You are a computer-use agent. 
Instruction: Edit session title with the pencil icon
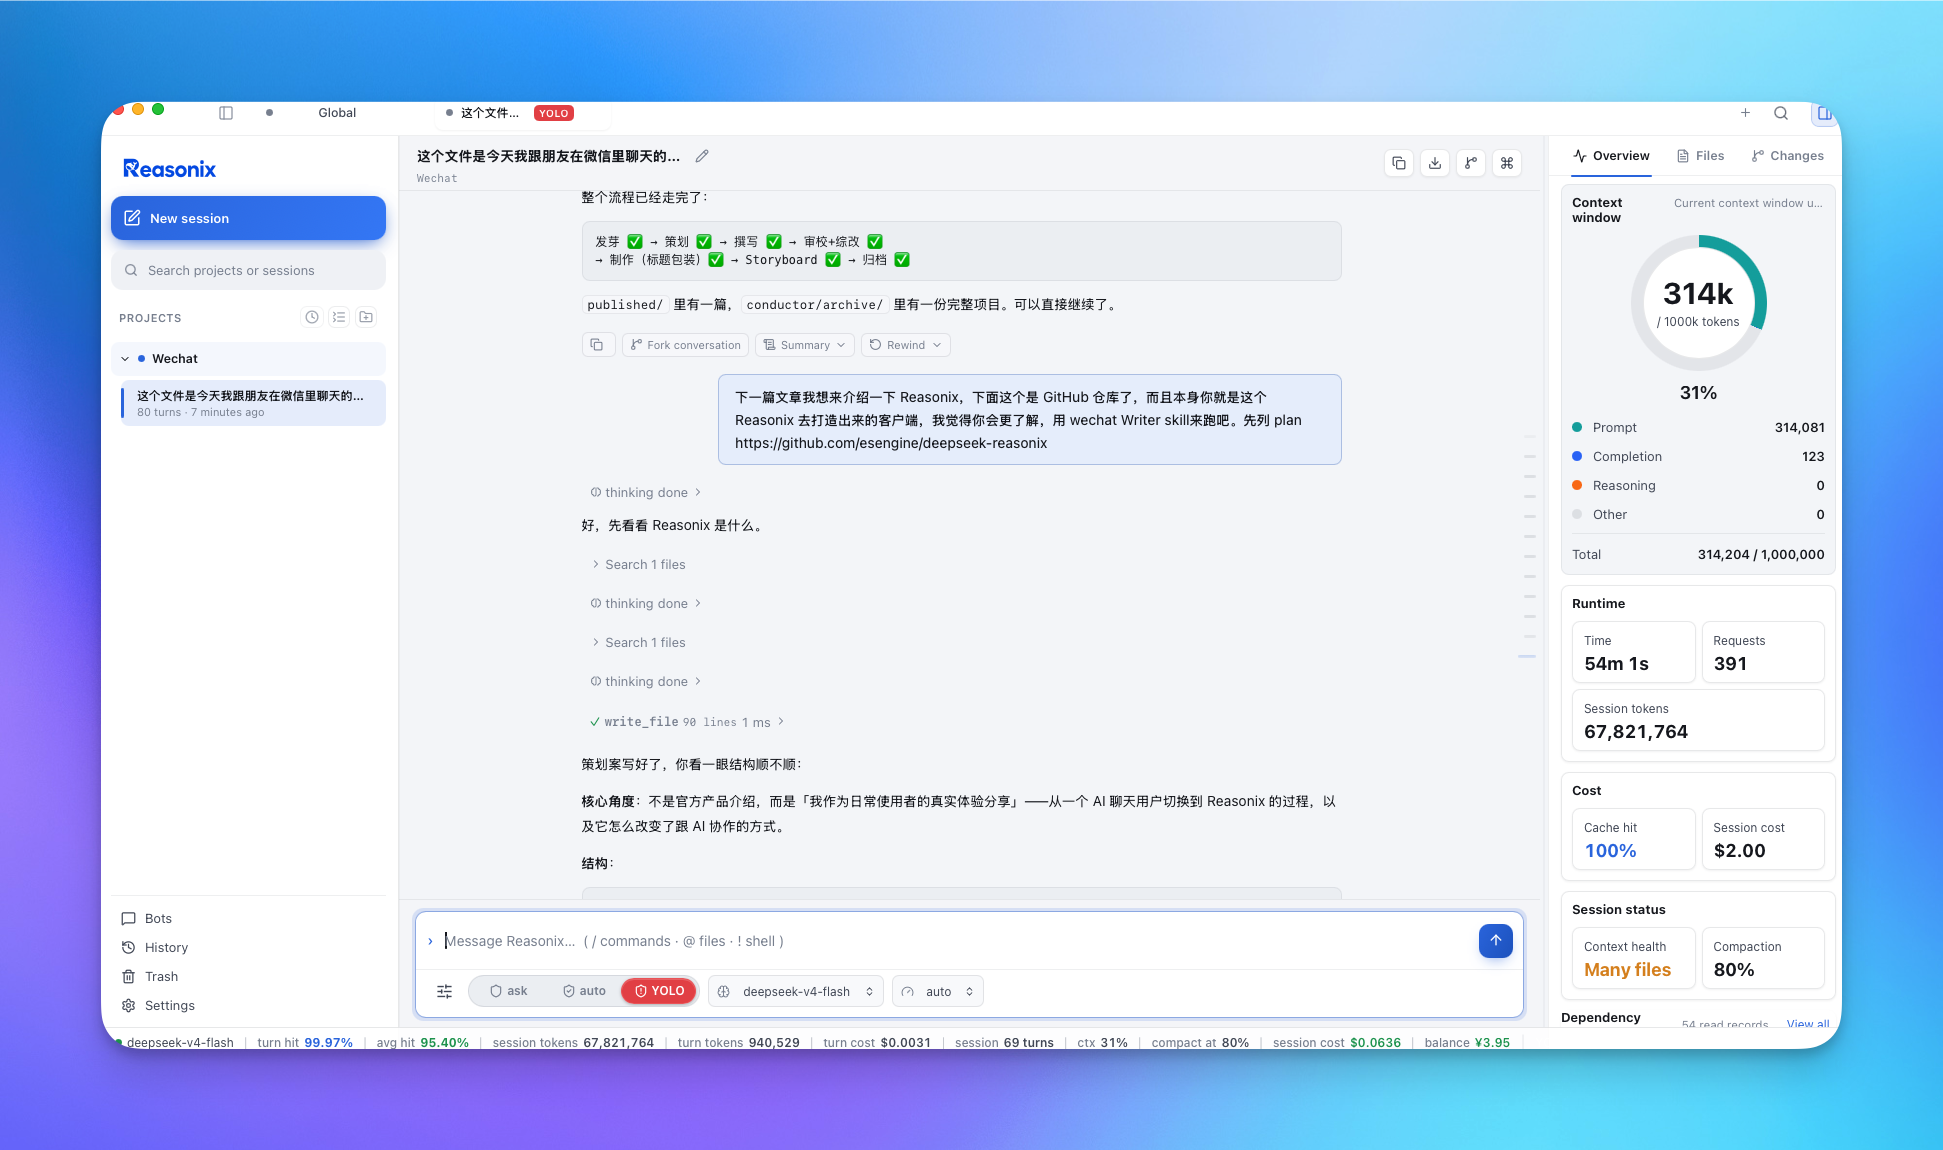[702, 156]
